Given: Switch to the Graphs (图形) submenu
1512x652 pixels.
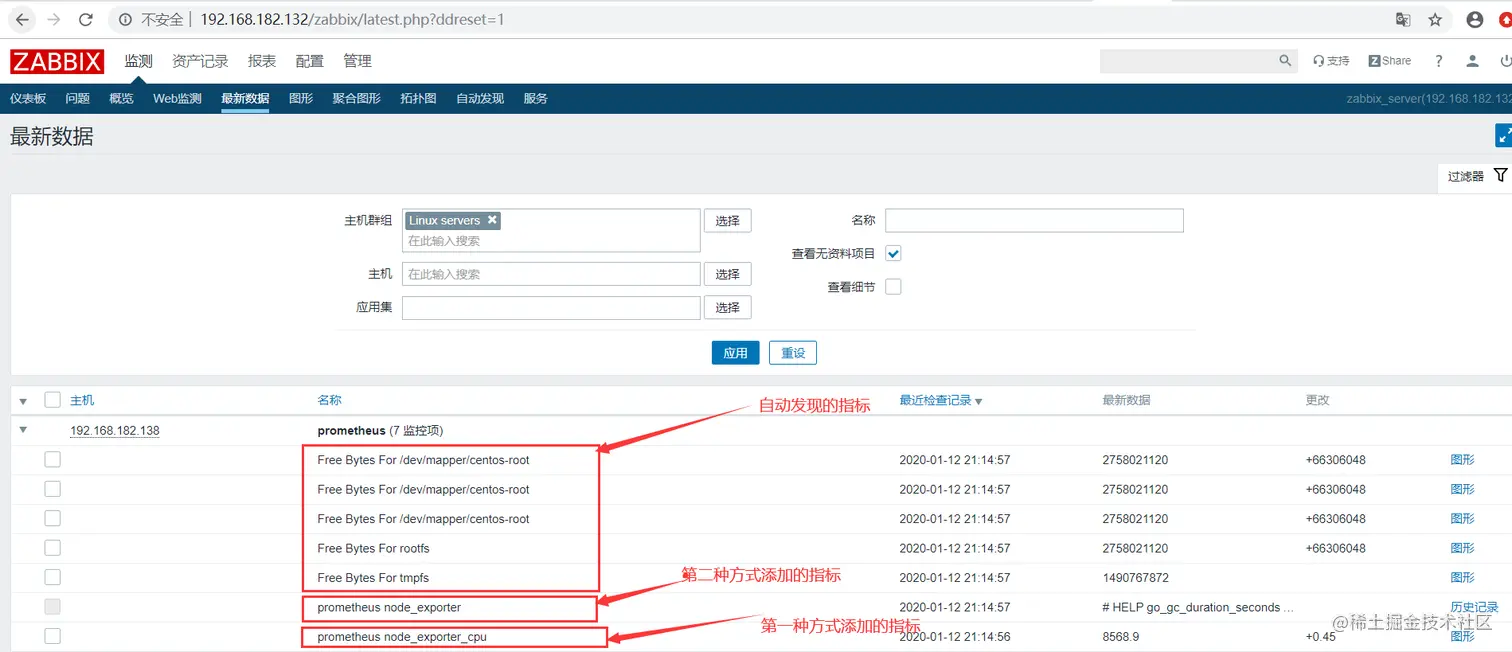Looking at the screenshot, I should pyautogui.click(x=301, y=98).
